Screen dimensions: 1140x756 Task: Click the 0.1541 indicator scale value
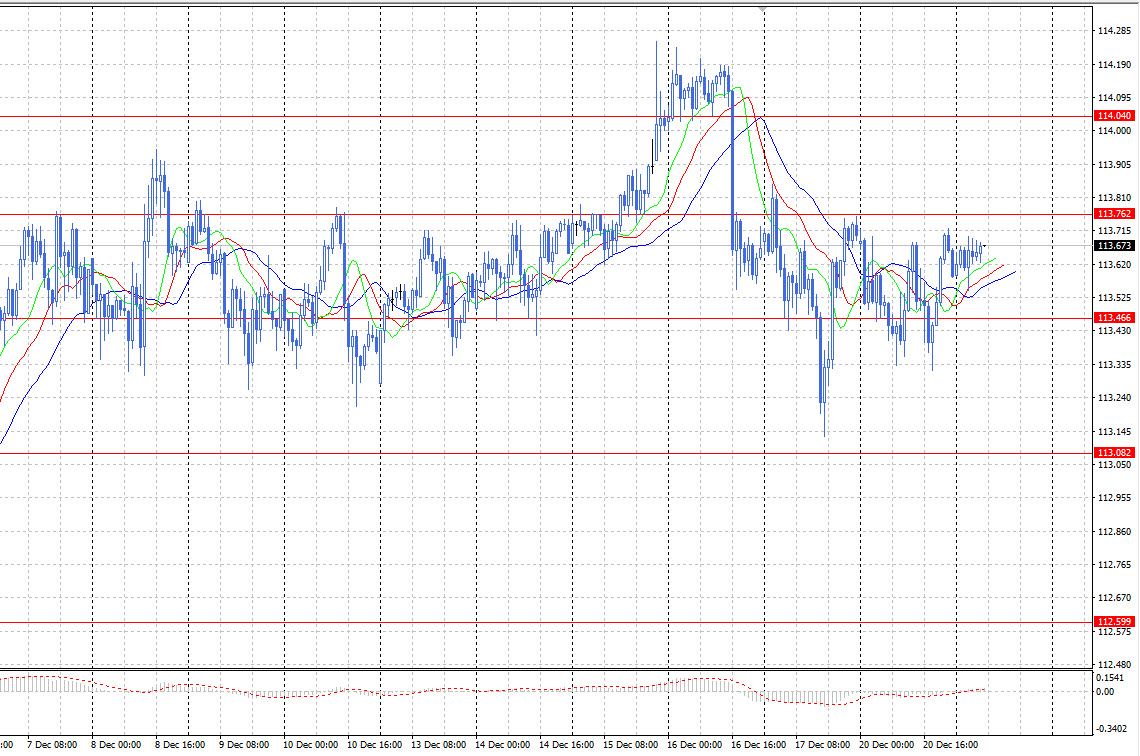[x=1109, y=677]
